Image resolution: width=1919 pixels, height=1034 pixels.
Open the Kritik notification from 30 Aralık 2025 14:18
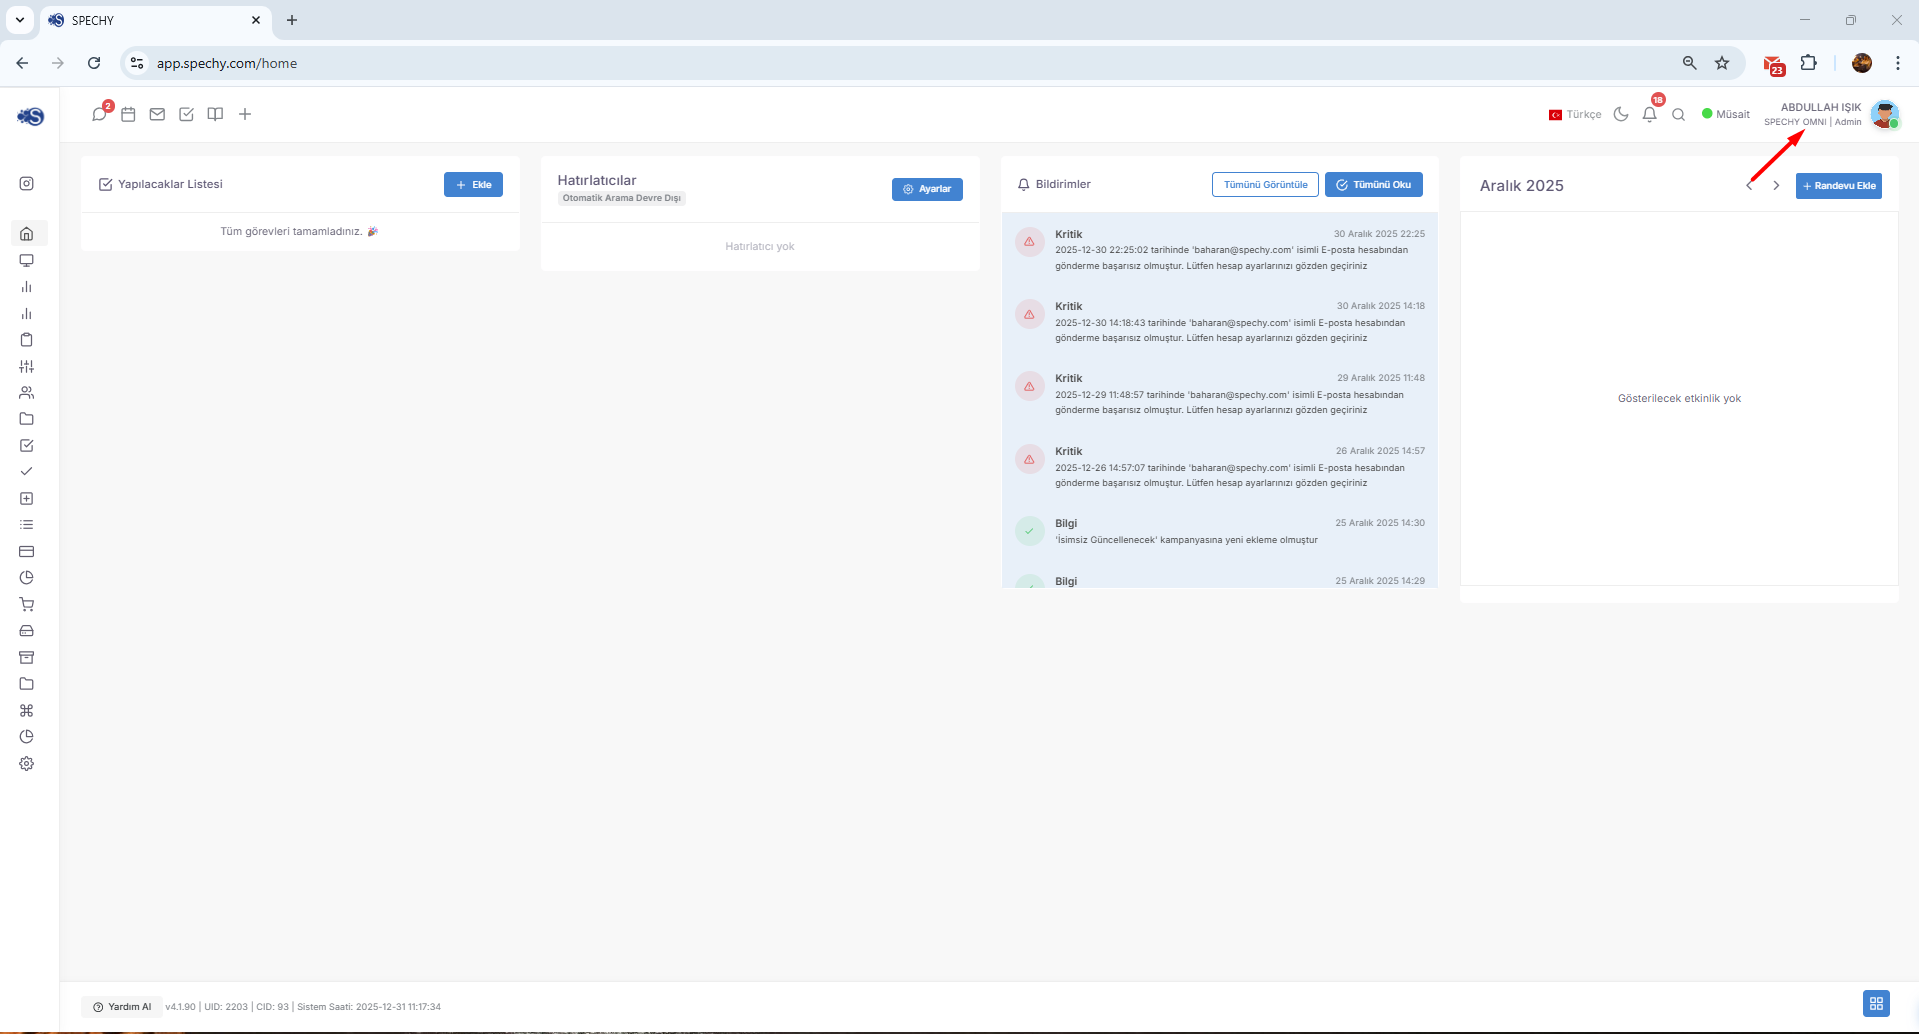pos(1220,321)
